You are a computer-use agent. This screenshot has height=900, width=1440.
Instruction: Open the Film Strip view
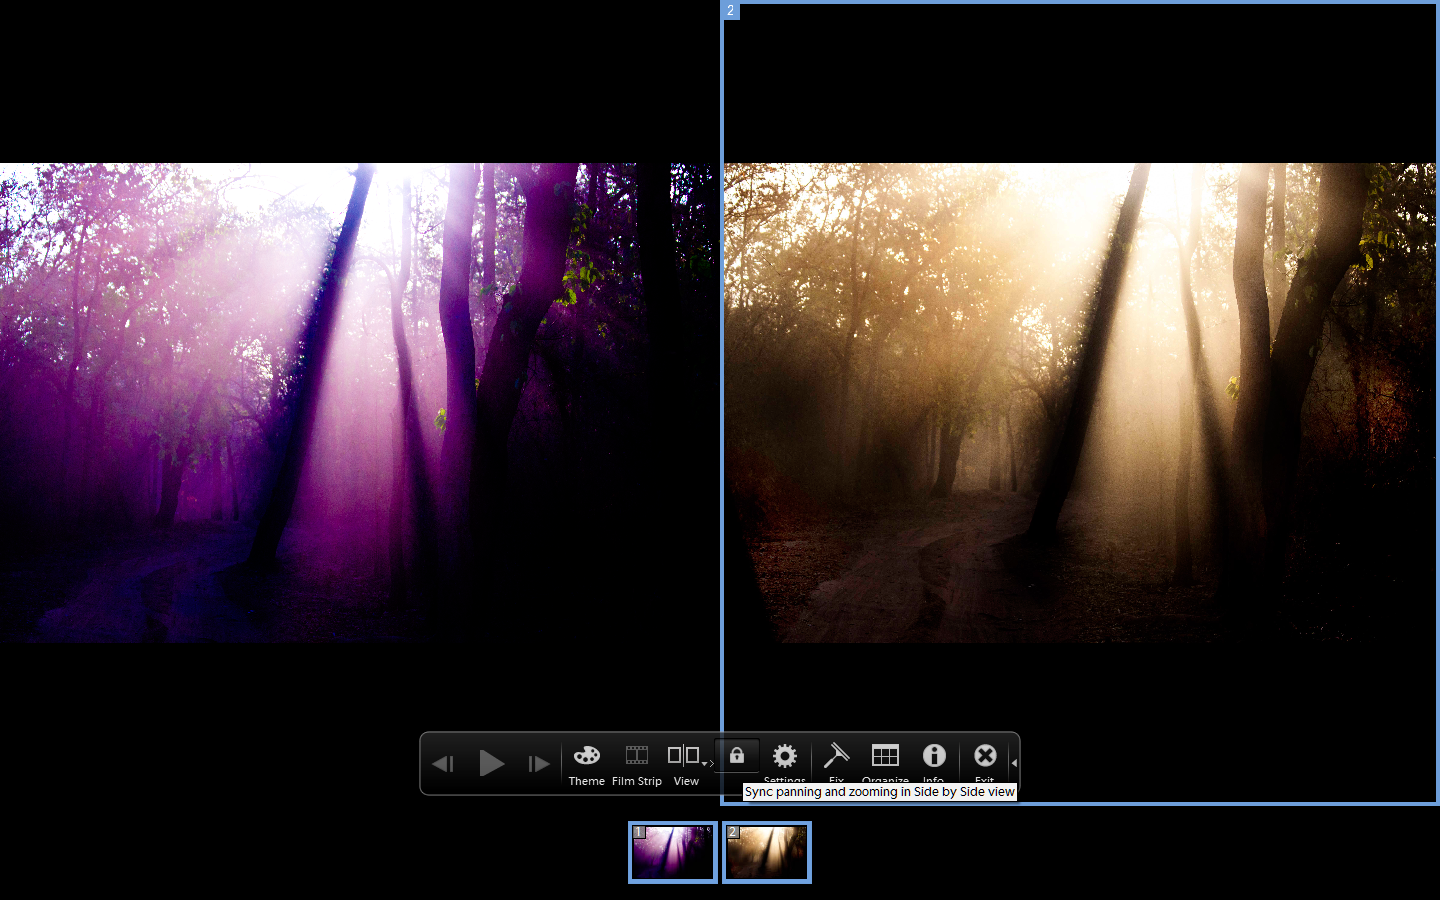coord(636,756)
